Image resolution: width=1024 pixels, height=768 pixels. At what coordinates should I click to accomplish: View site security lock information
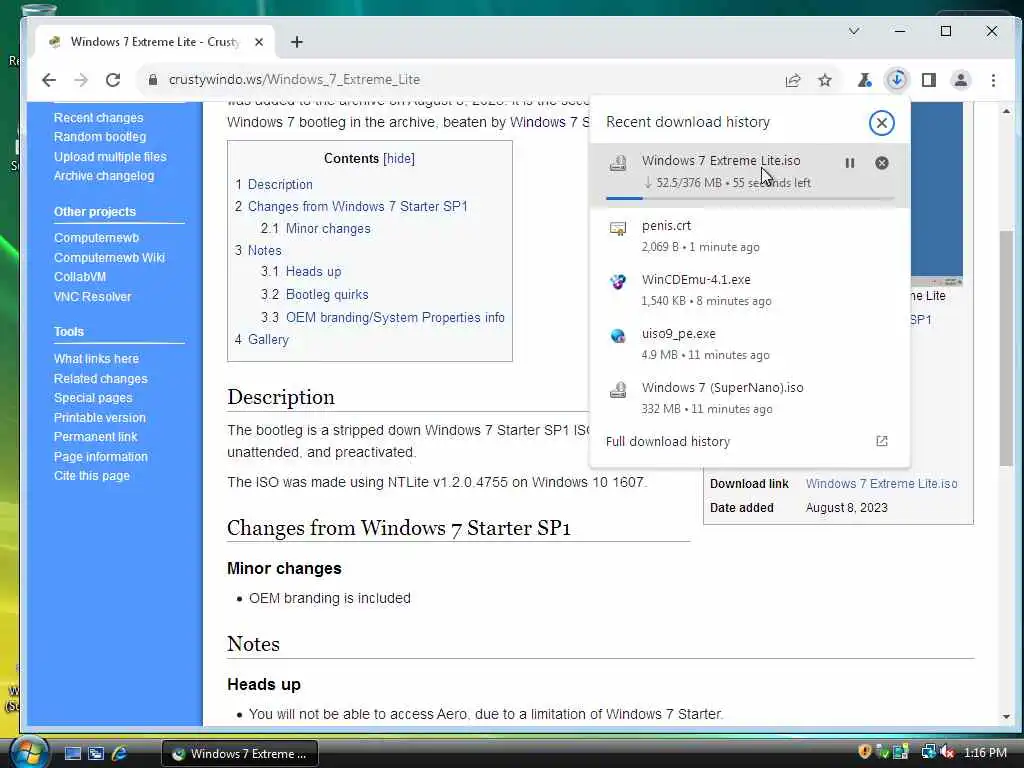point(153,80)
